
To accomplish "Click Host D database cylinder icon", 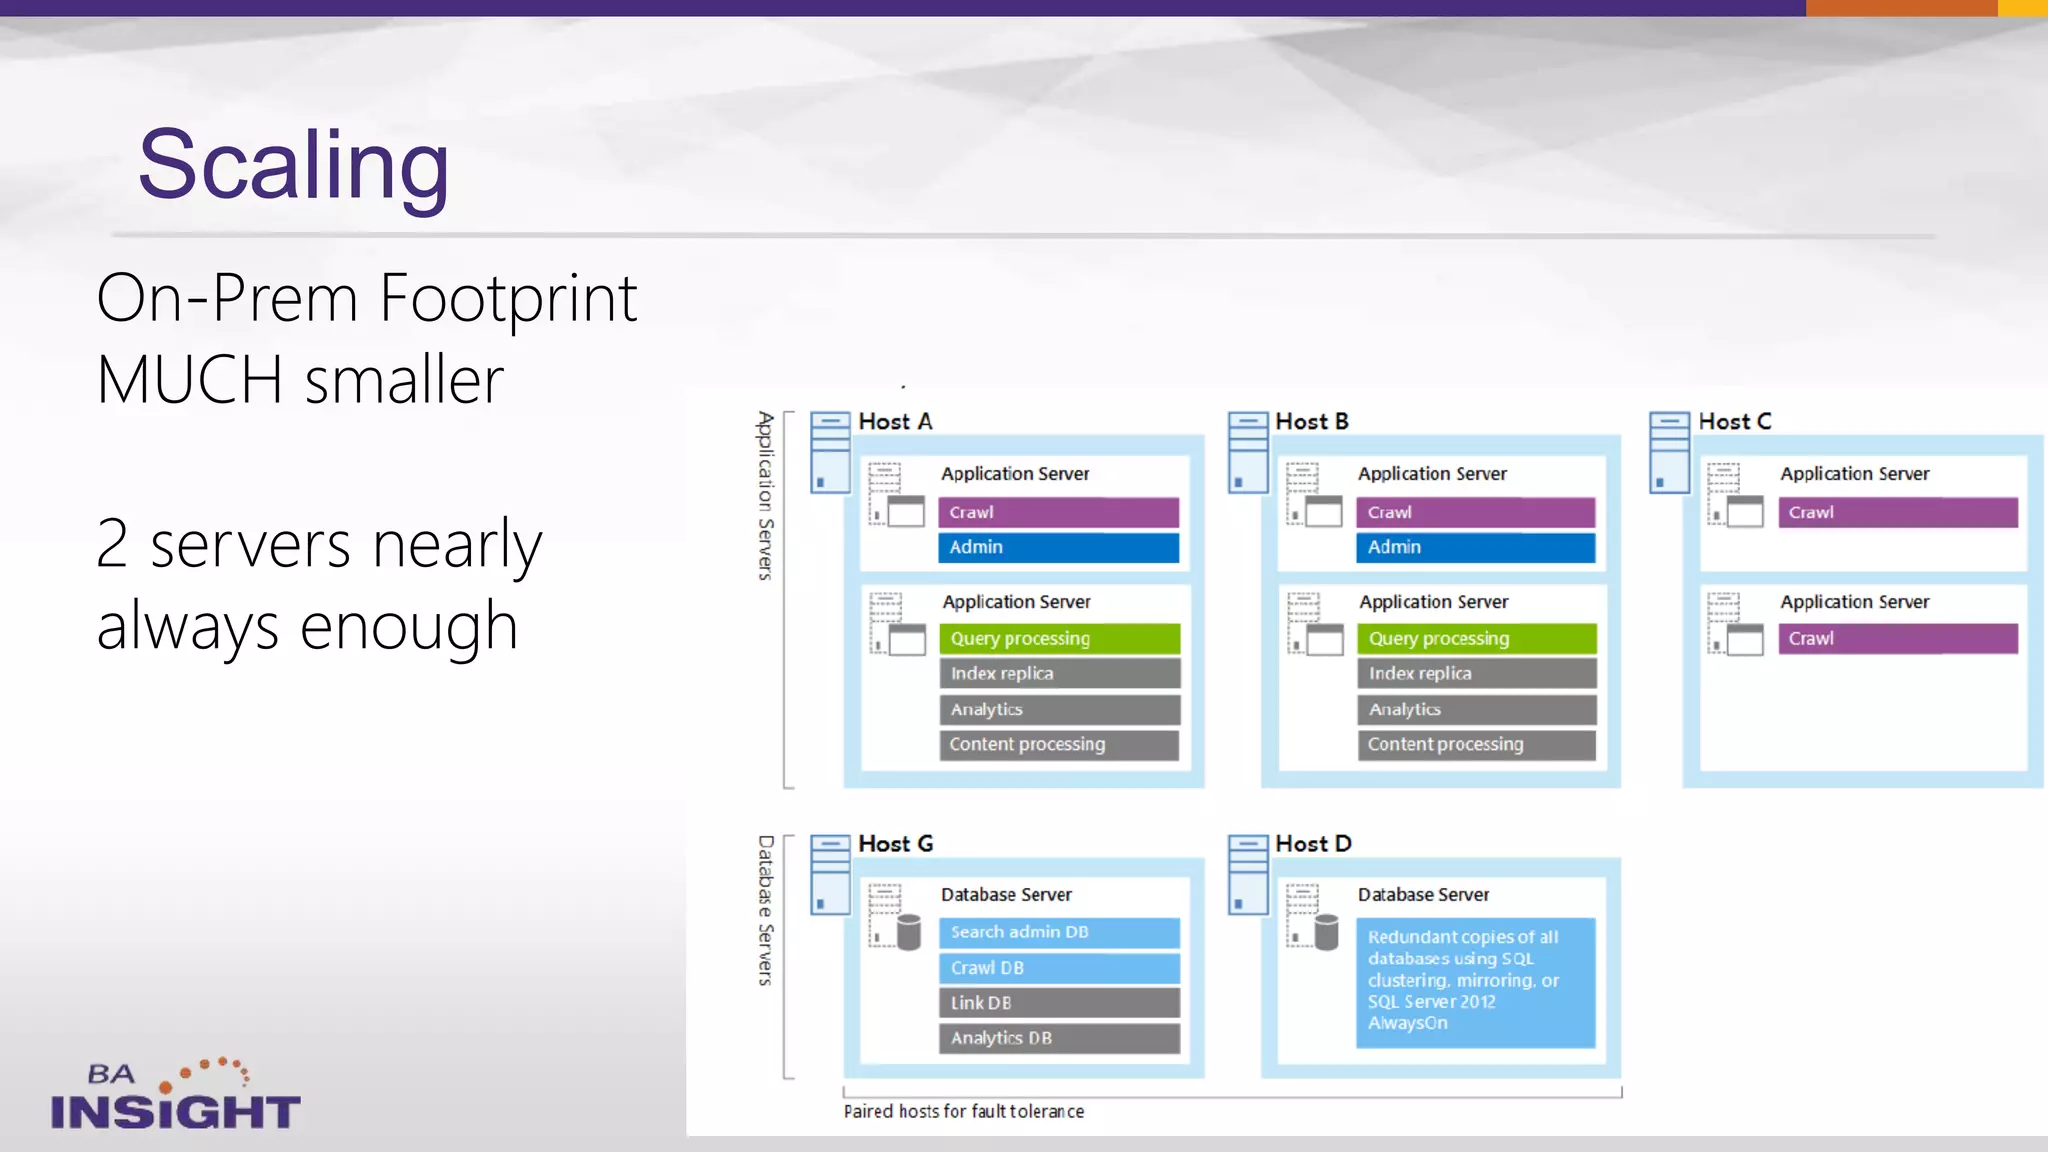I will tap(1326, 932).
